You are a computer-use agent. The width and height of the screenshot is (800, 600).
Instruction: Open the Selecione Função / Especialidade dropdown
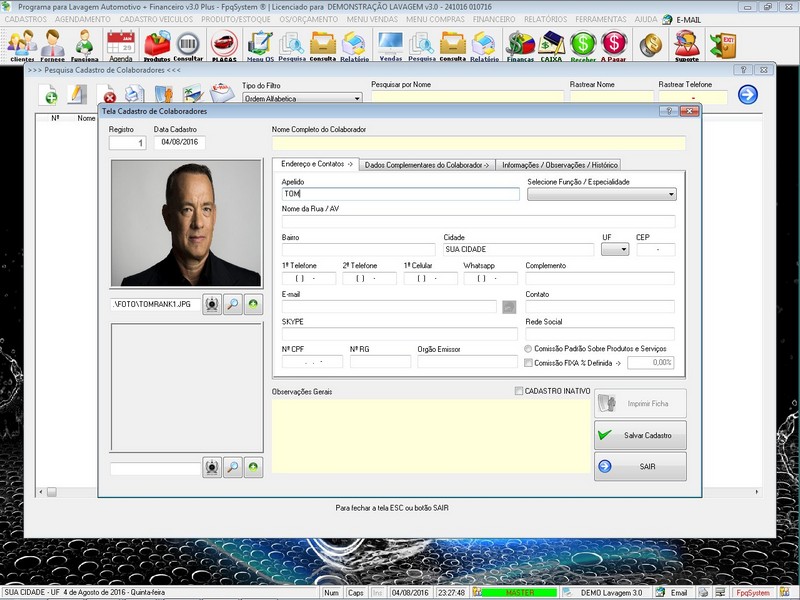pos(602,194)
